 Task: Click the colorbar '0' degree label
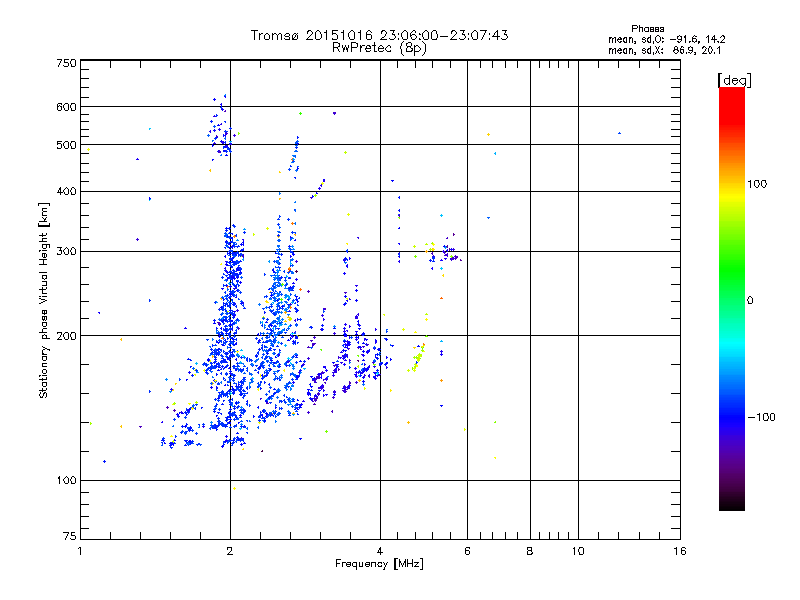(x=749, y=301)
